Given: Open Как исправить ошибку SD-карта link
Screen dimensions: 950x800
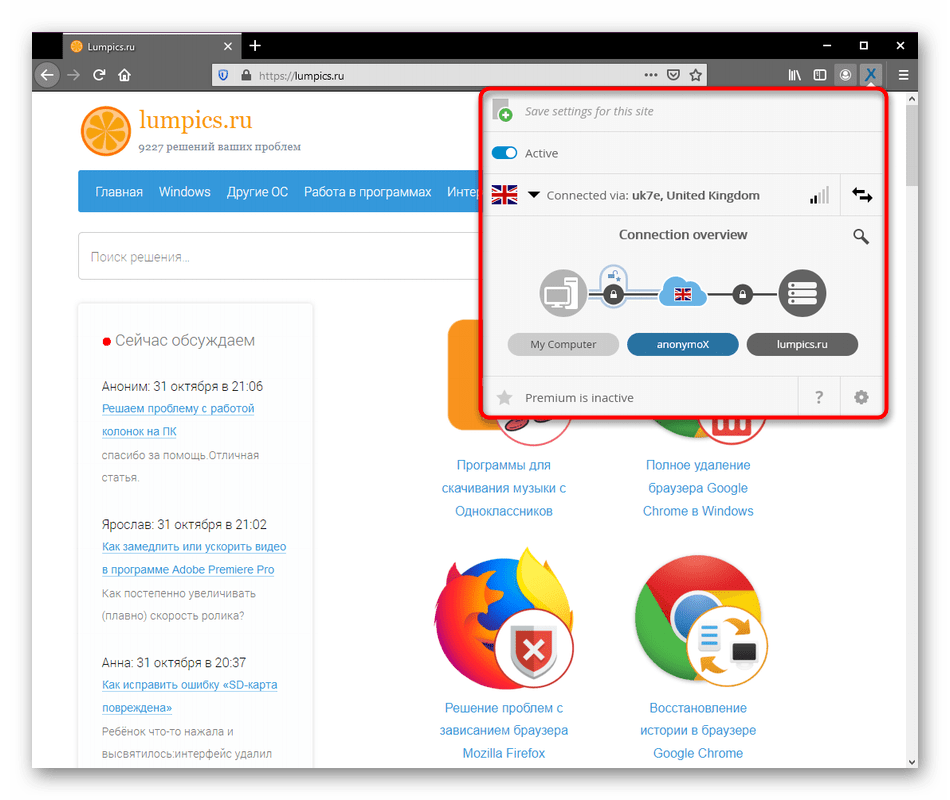Looking at the screenshot, I should [x=190, y=696].
